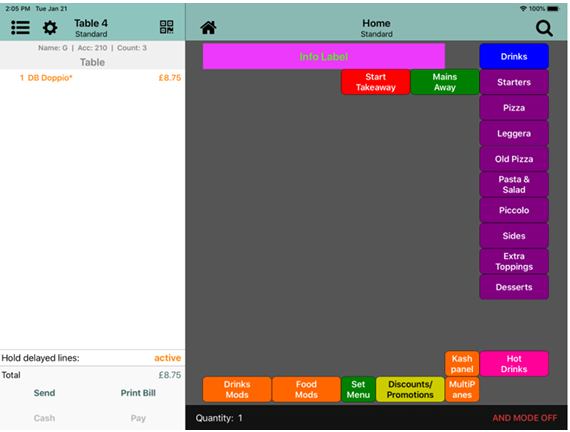This screenshot has height=432, width=570.
Task: Tap the Quantity field
Action: [219, 418]
